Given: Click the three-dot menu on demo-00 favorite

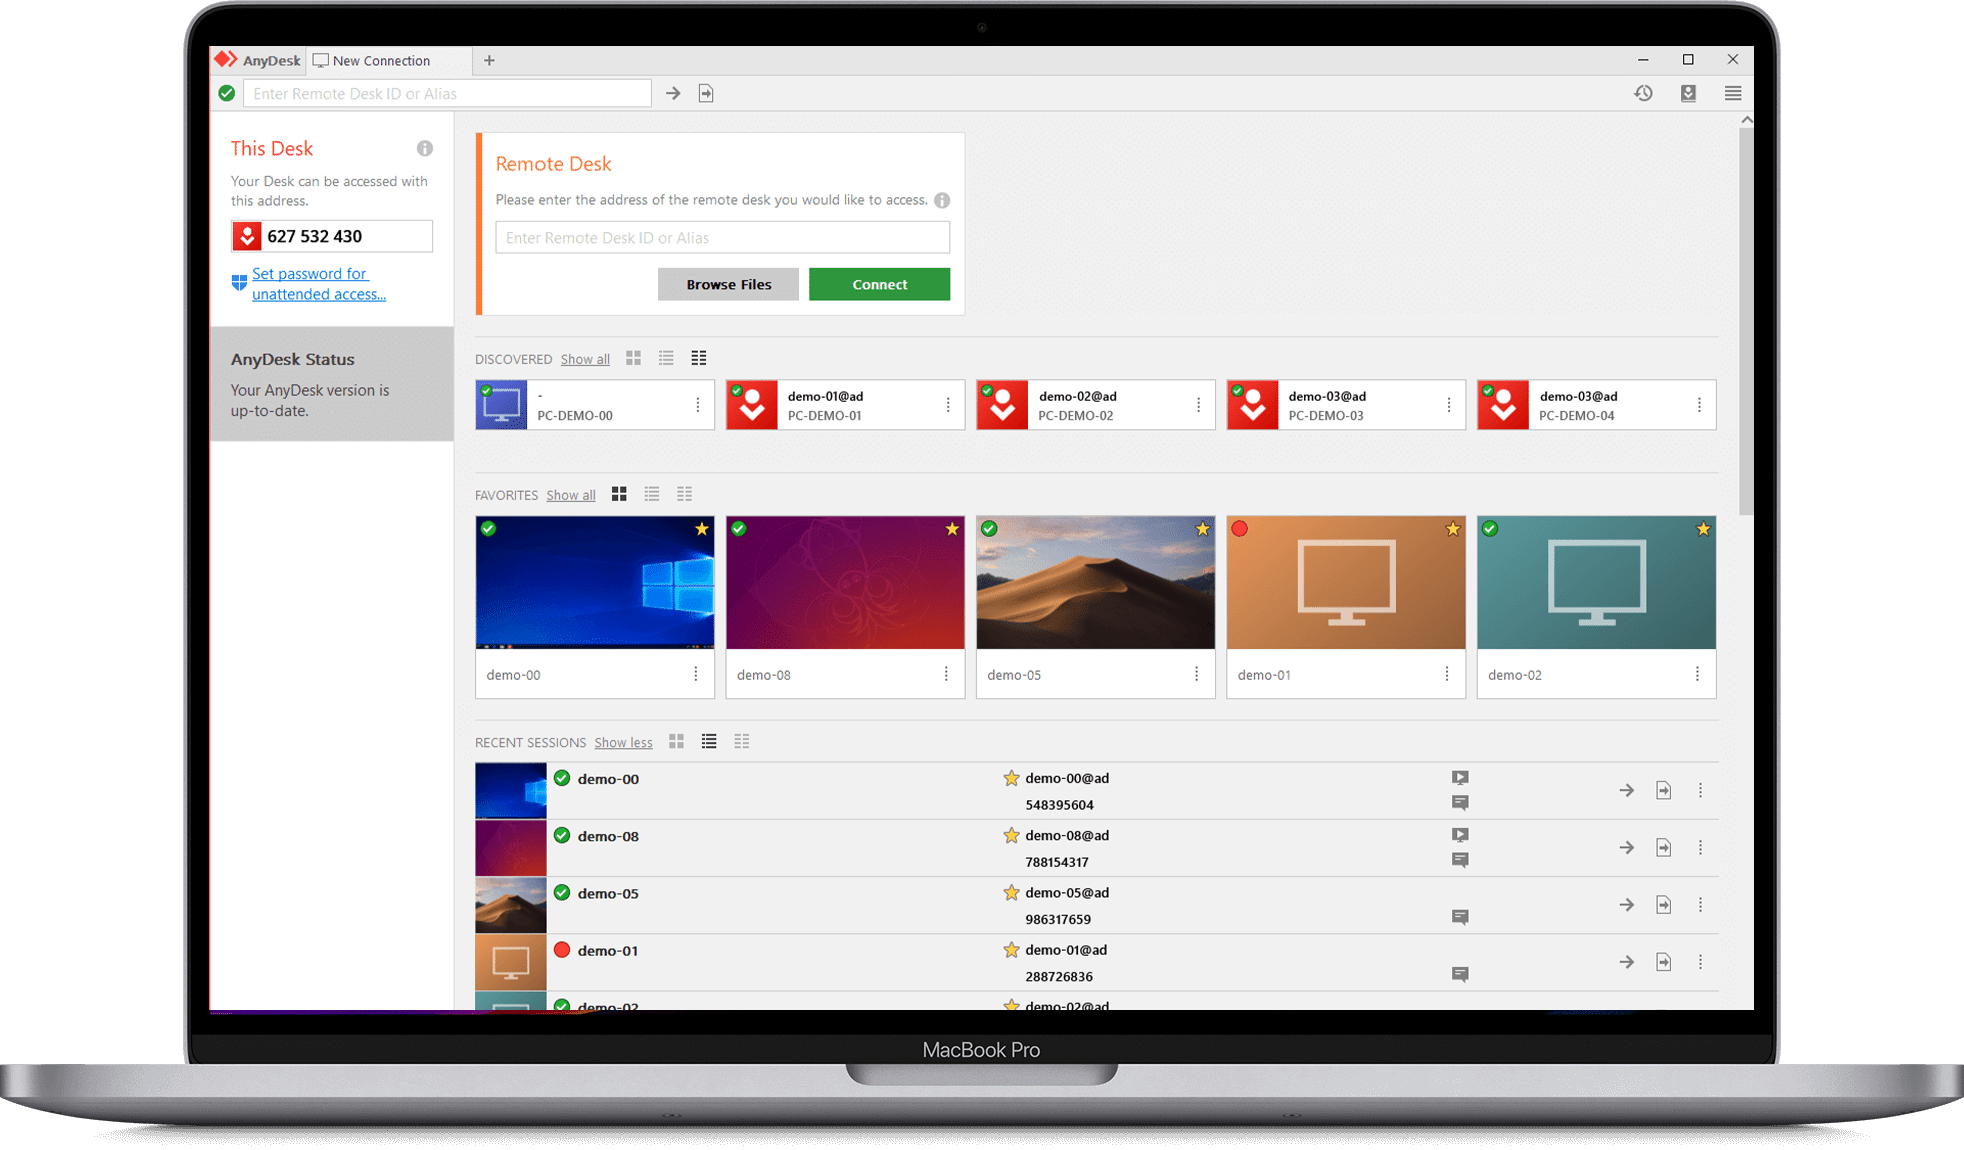Looking at the screenshot, I should (x=697, y=674).
